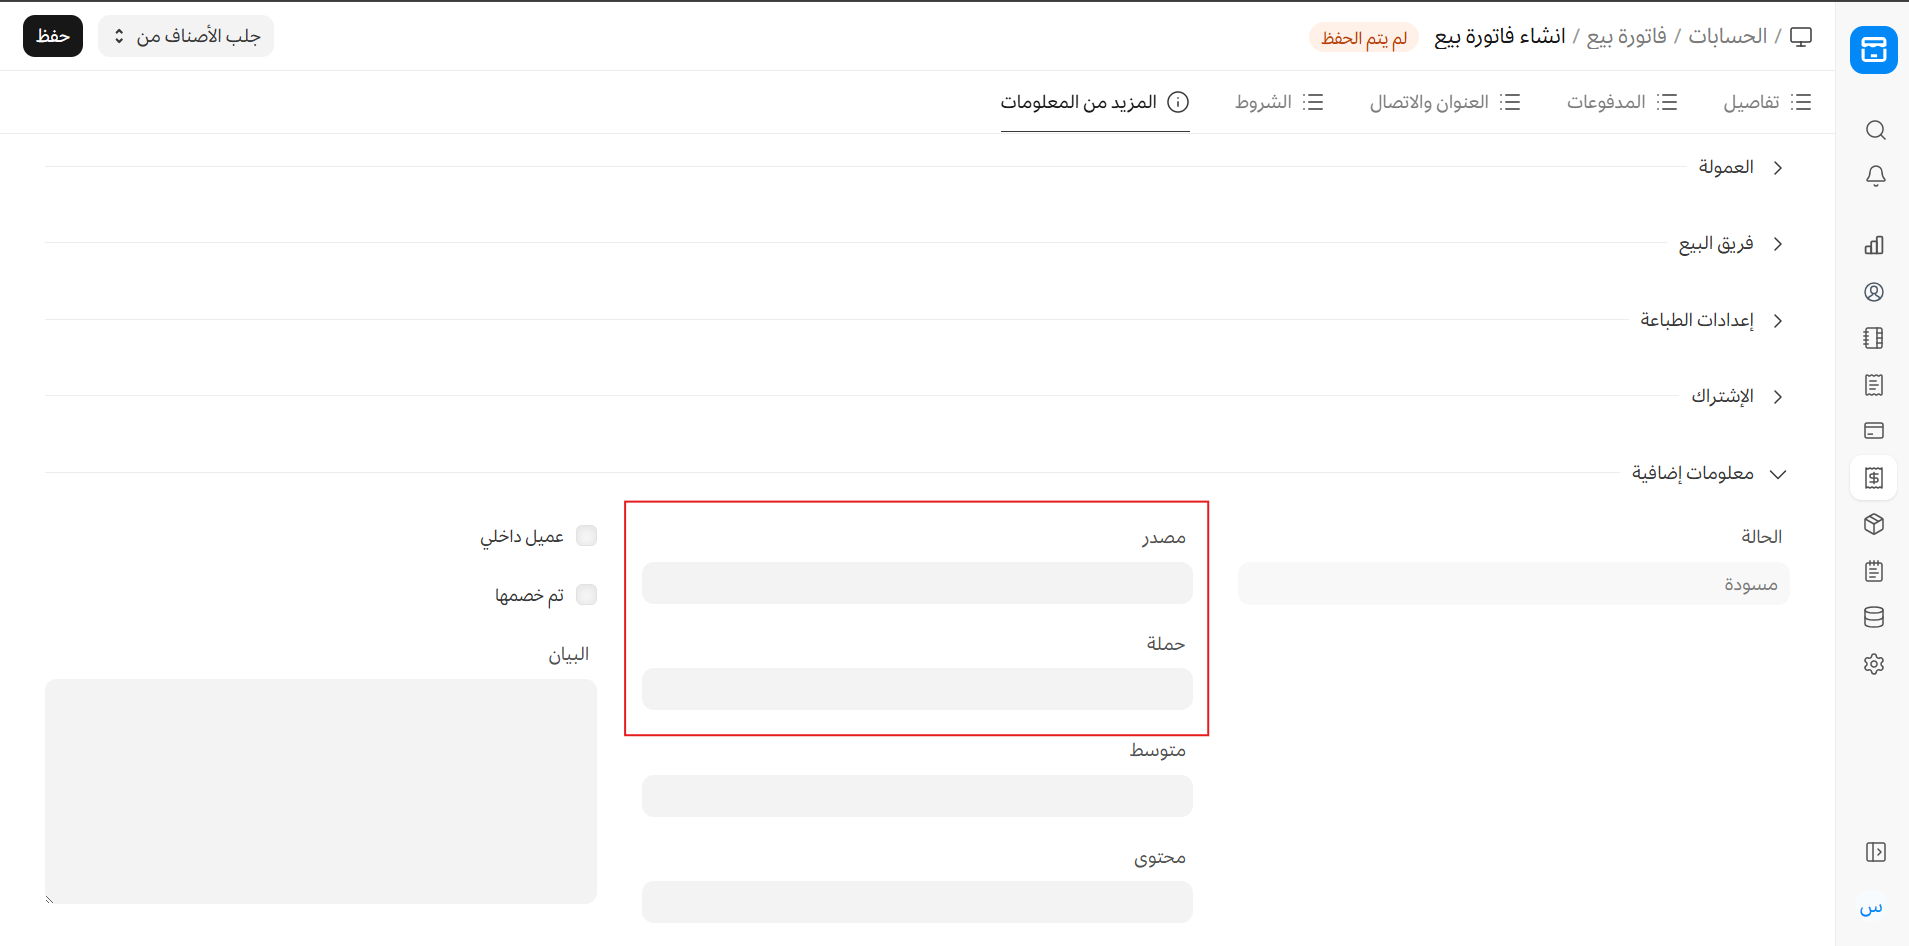
Task: Go to فاتورة بيع breadcrumb link
Action: (x=1626, y=37)
